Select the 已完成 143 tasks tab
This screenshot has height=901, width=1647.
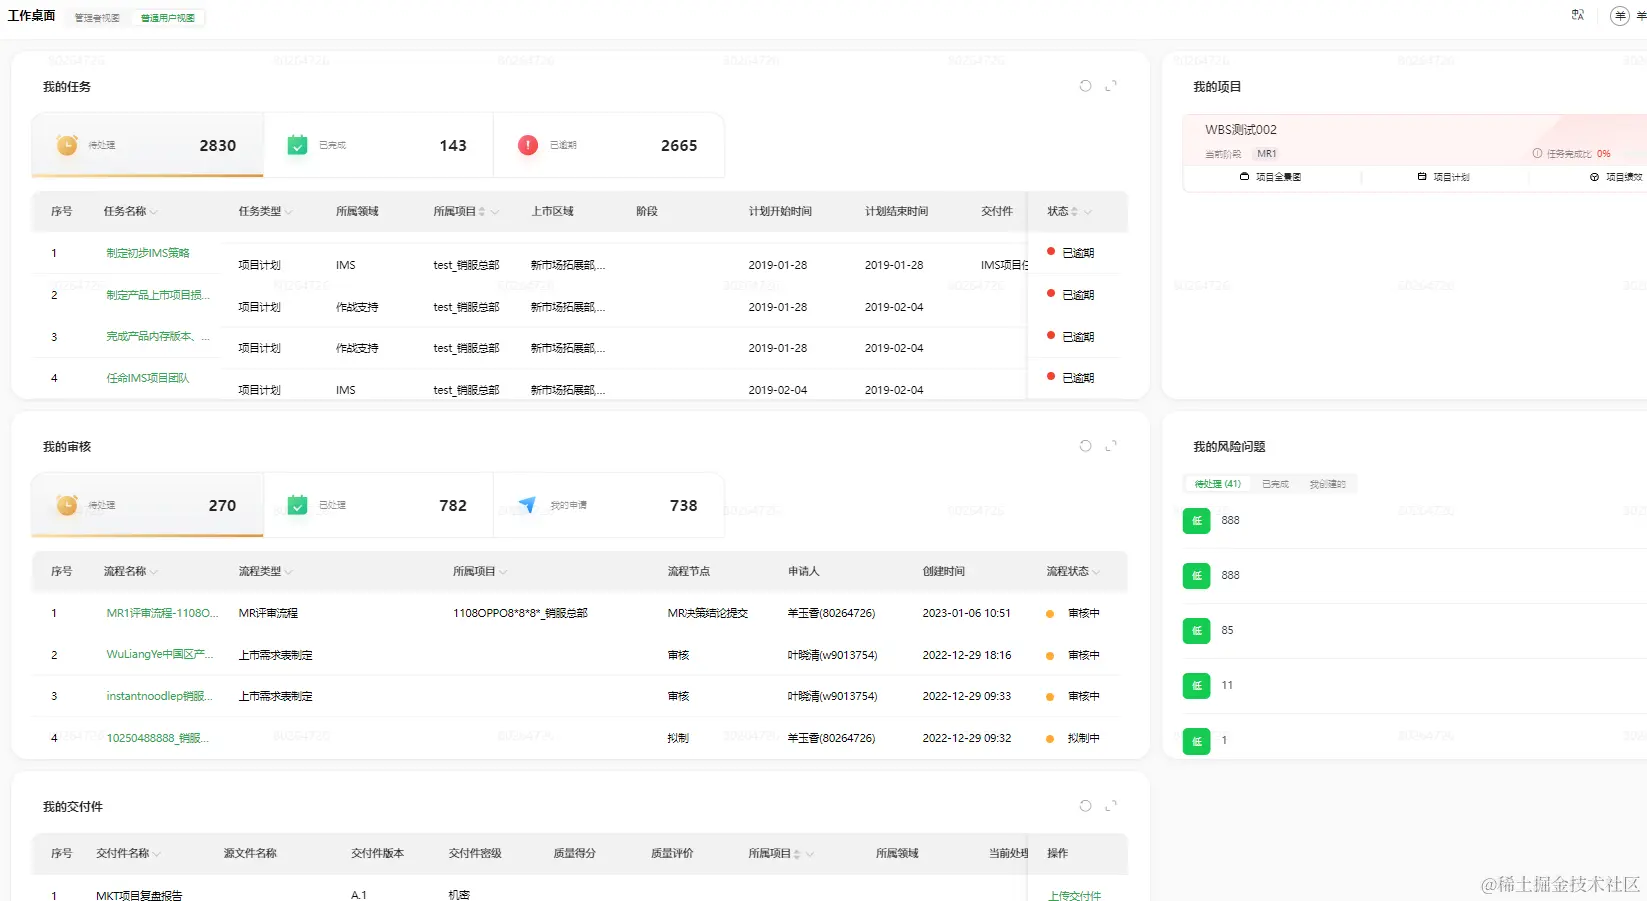[x=378, y=145]
